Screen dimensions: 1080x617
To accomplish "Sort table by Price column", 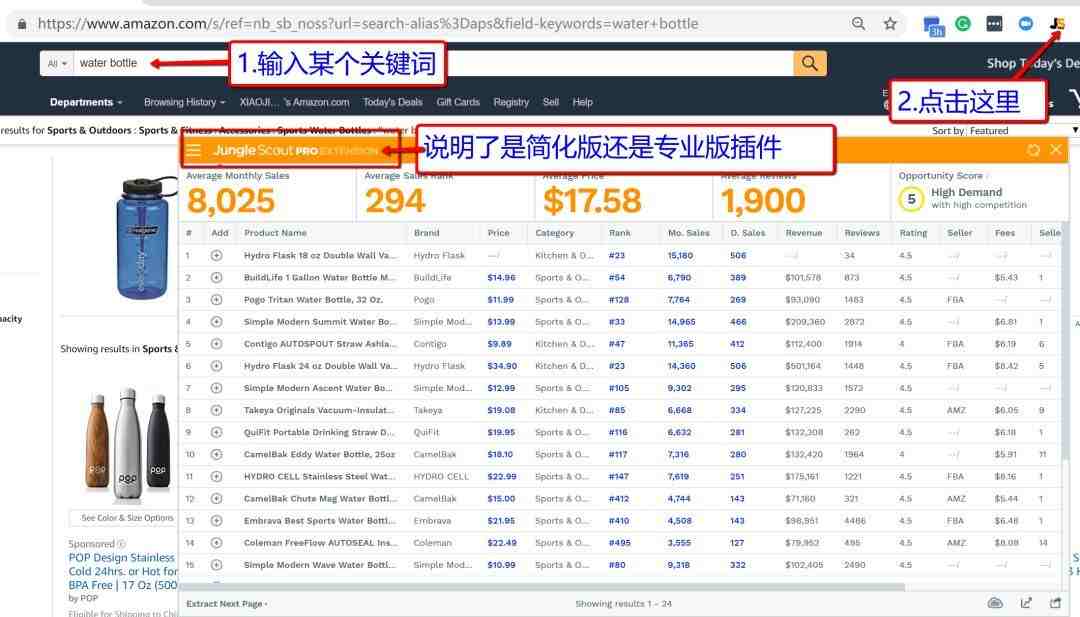I will point(499,233).
